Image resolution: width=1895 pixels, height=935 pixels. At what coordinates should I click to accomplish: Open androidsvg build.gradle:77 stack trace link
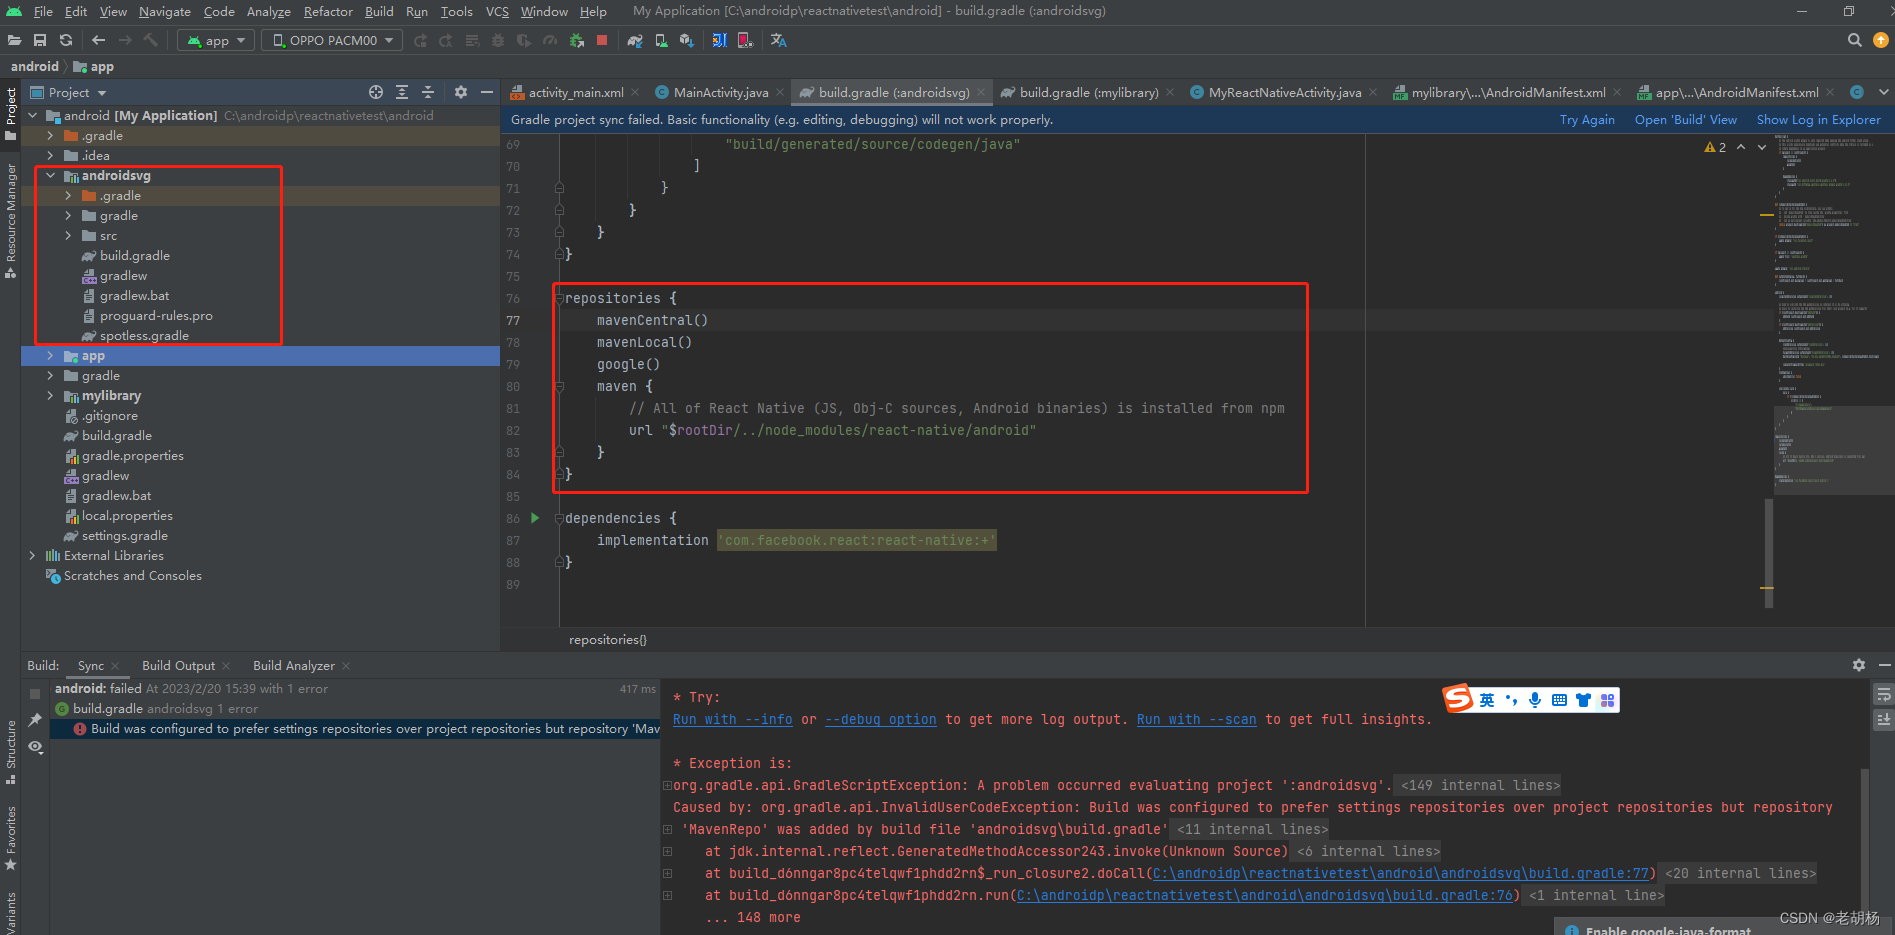pos(1400,873)
